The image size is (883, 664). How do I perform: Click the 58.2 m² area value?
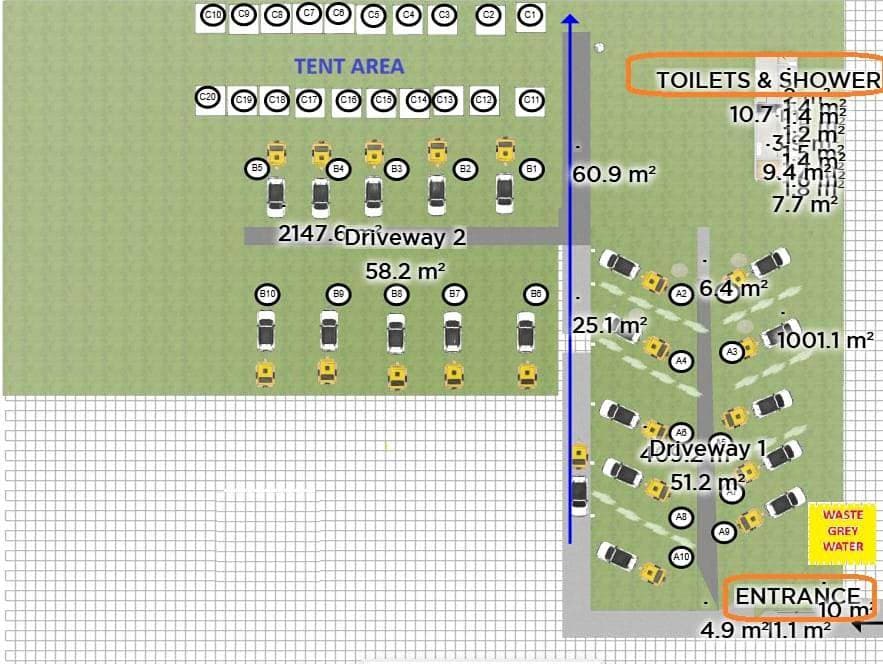point(405,271)
